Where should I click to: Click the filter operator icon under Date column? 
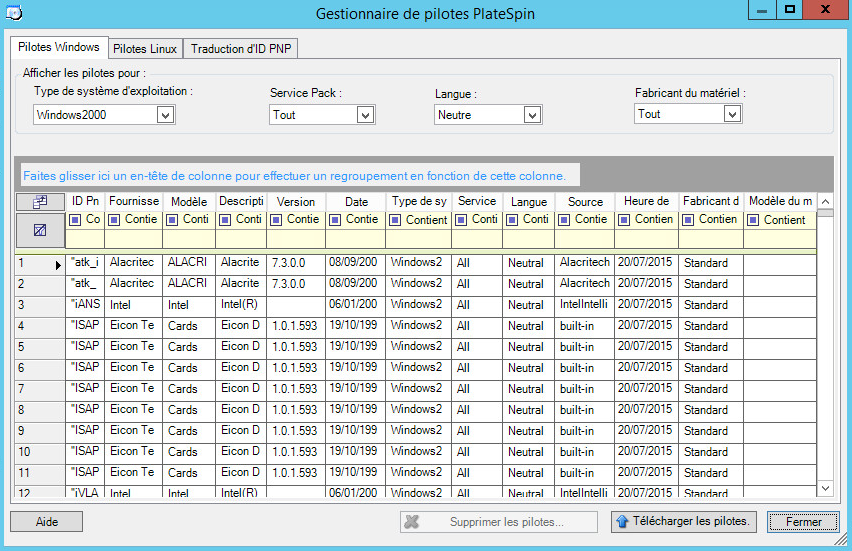(x=336, y=220)
